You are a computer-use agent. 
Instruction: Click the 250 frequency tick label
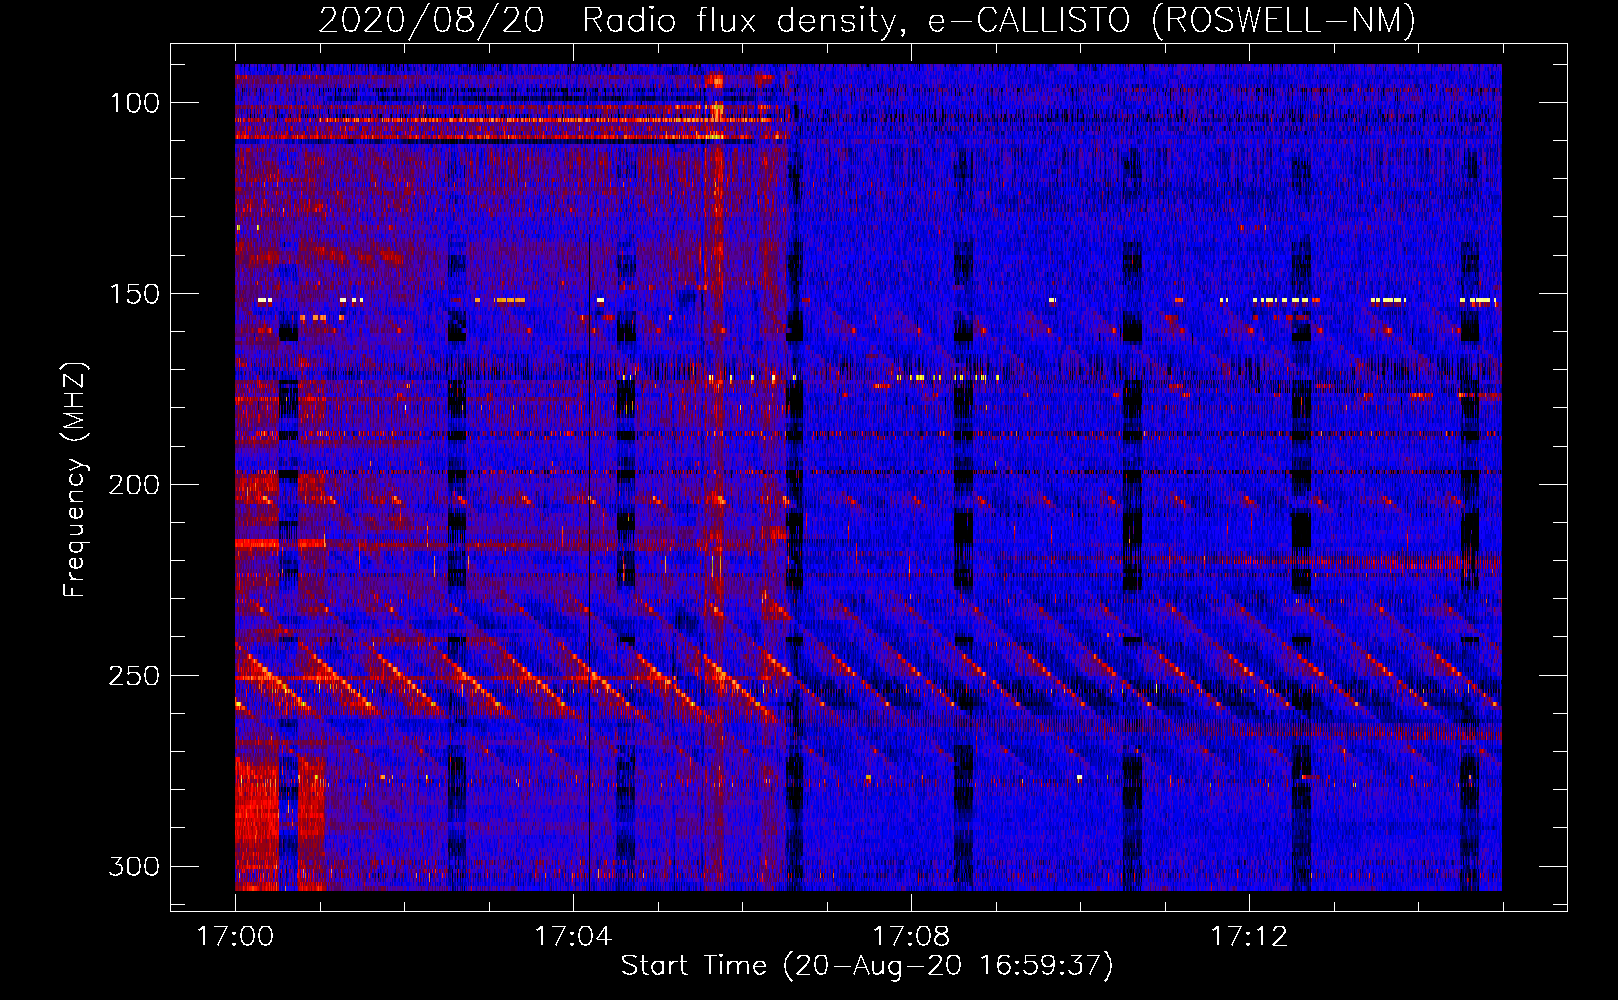[x=134, y=676]
